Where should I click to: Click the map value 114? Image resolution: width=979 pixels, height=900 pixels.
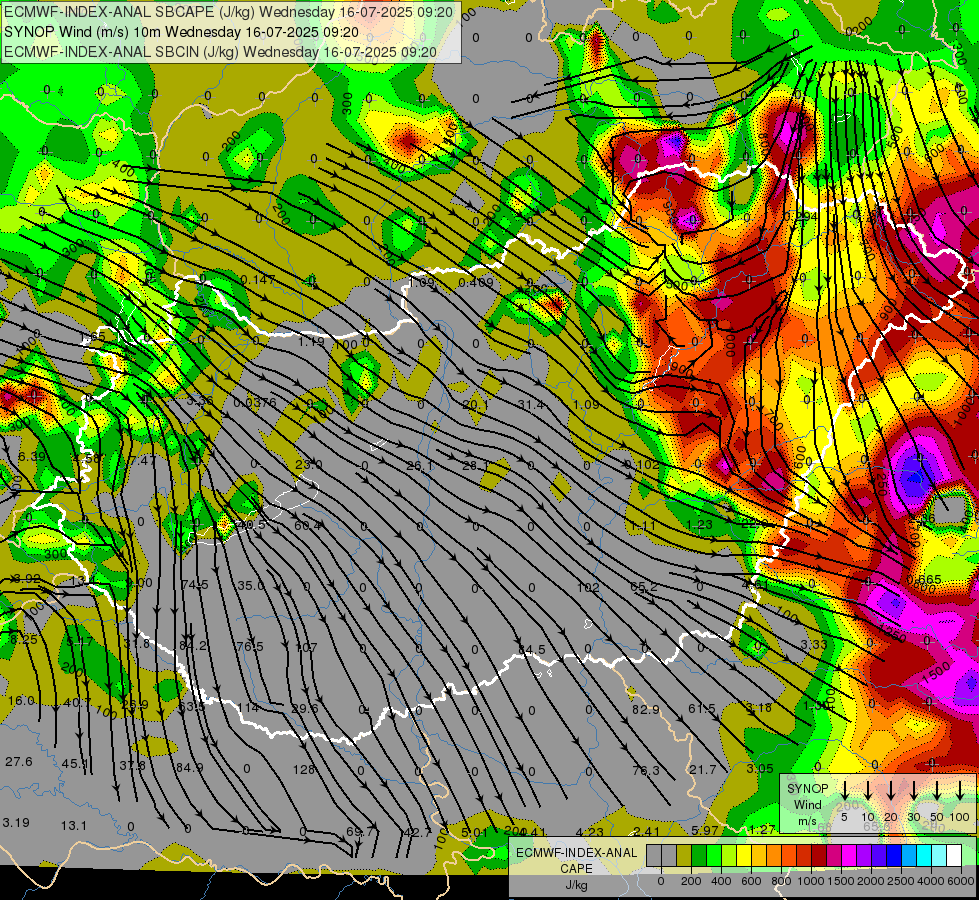coord(248,708)
